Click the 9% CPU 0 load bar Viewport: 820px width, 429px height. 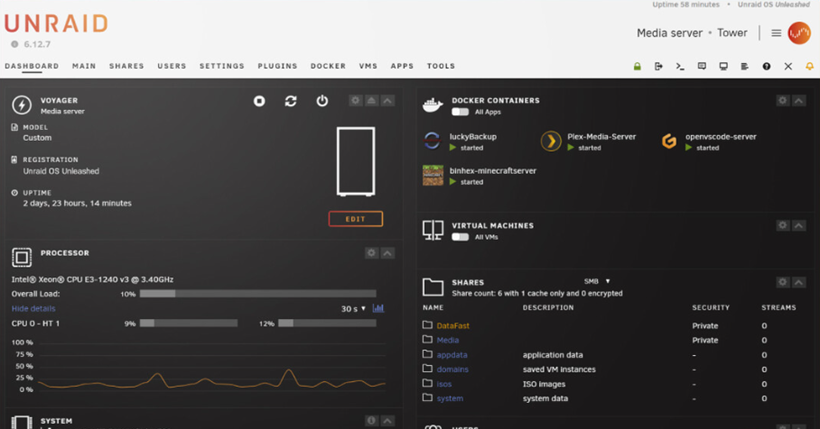tap(189, 323)
